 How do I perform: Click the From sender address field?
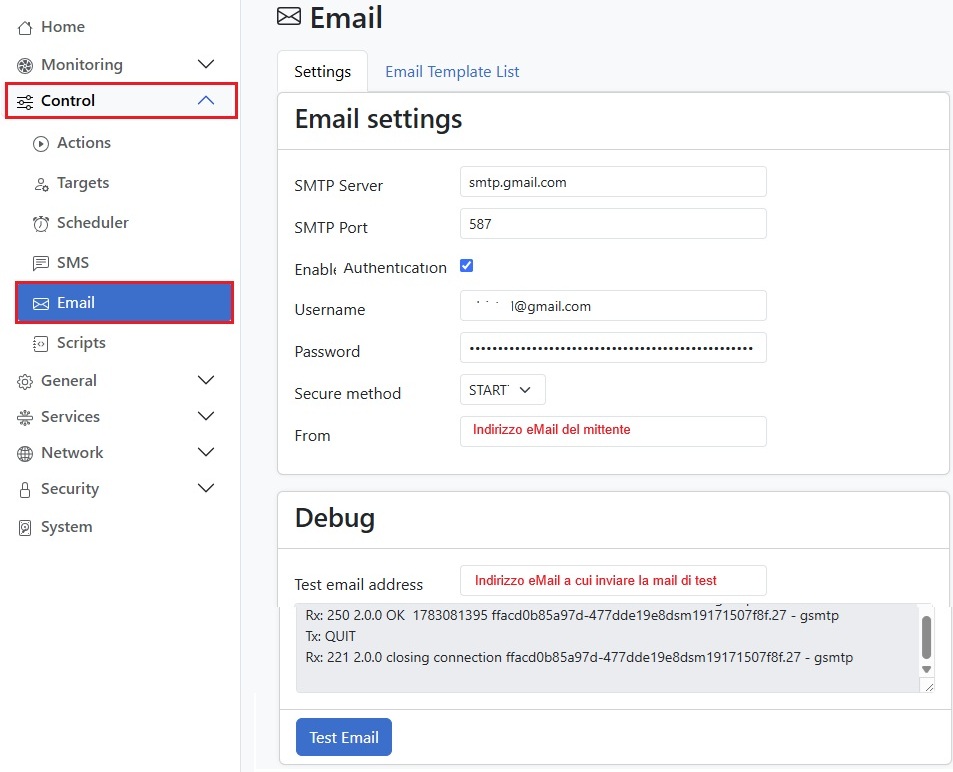tap(613, 432)
